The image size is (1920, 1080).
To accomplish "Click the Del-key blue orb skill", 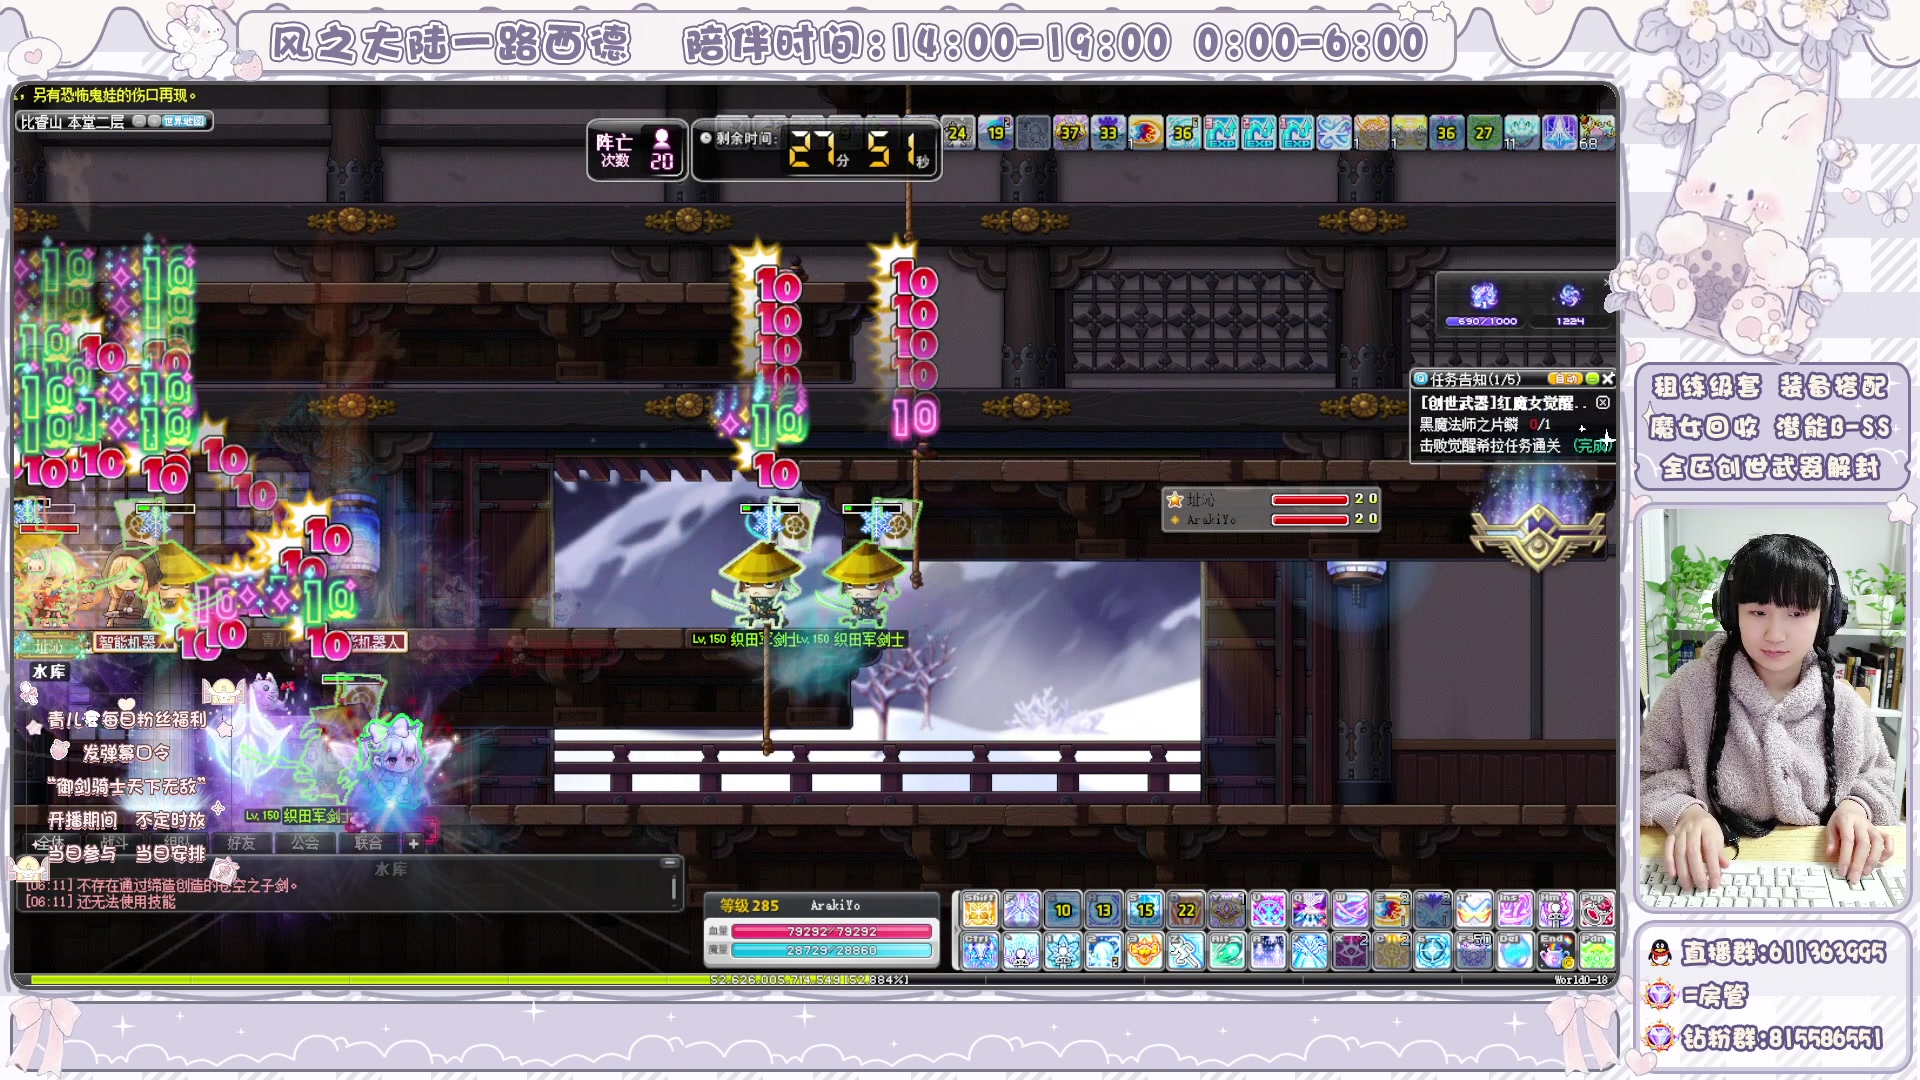I will coord(1513,951).
